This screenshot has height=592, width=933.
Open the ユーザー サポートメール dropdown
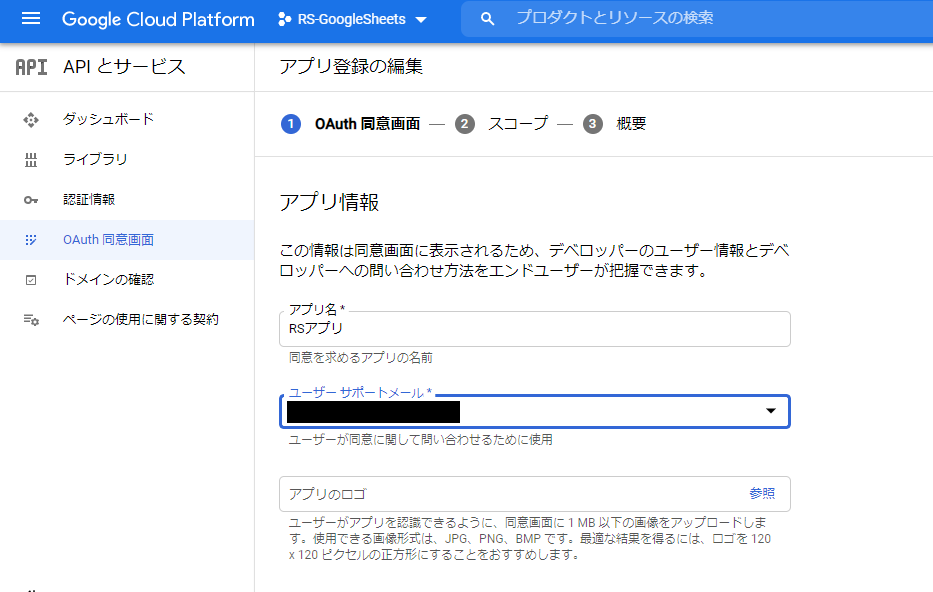click(534, 411)
